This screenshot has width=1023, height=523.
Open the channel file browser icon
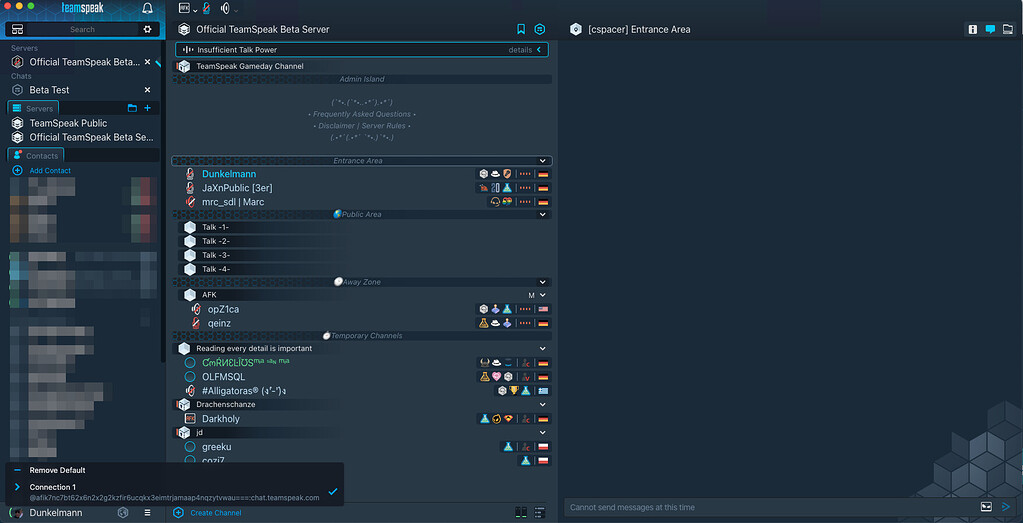point(1007,29)
